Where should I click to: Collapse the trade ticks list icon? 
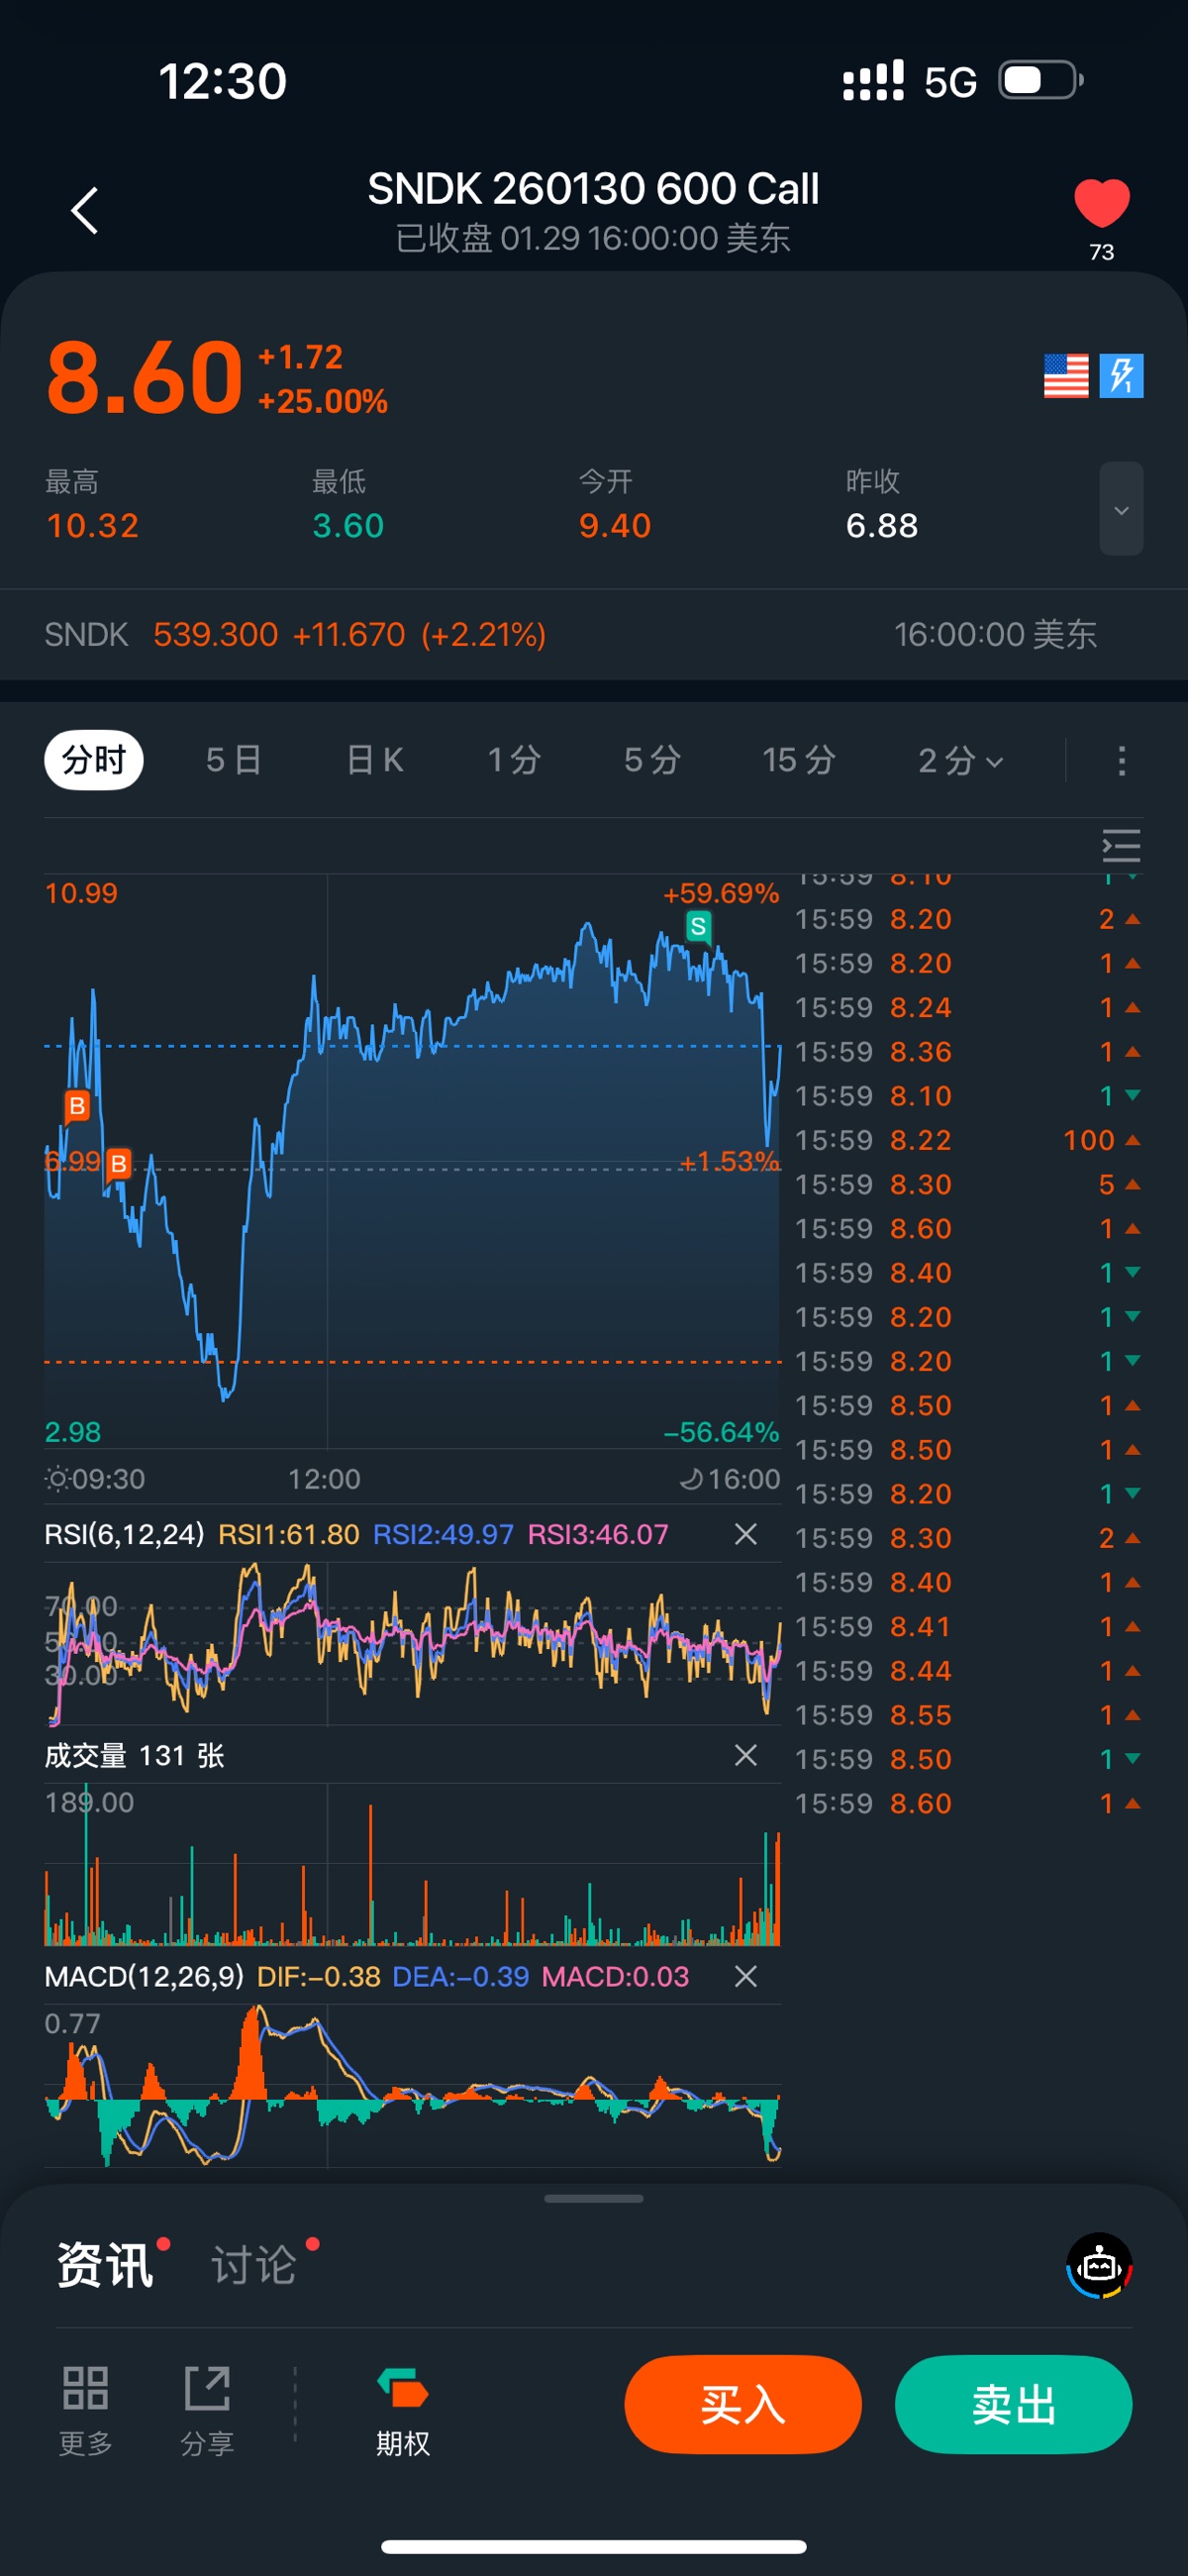click(x=1121, y=846)
